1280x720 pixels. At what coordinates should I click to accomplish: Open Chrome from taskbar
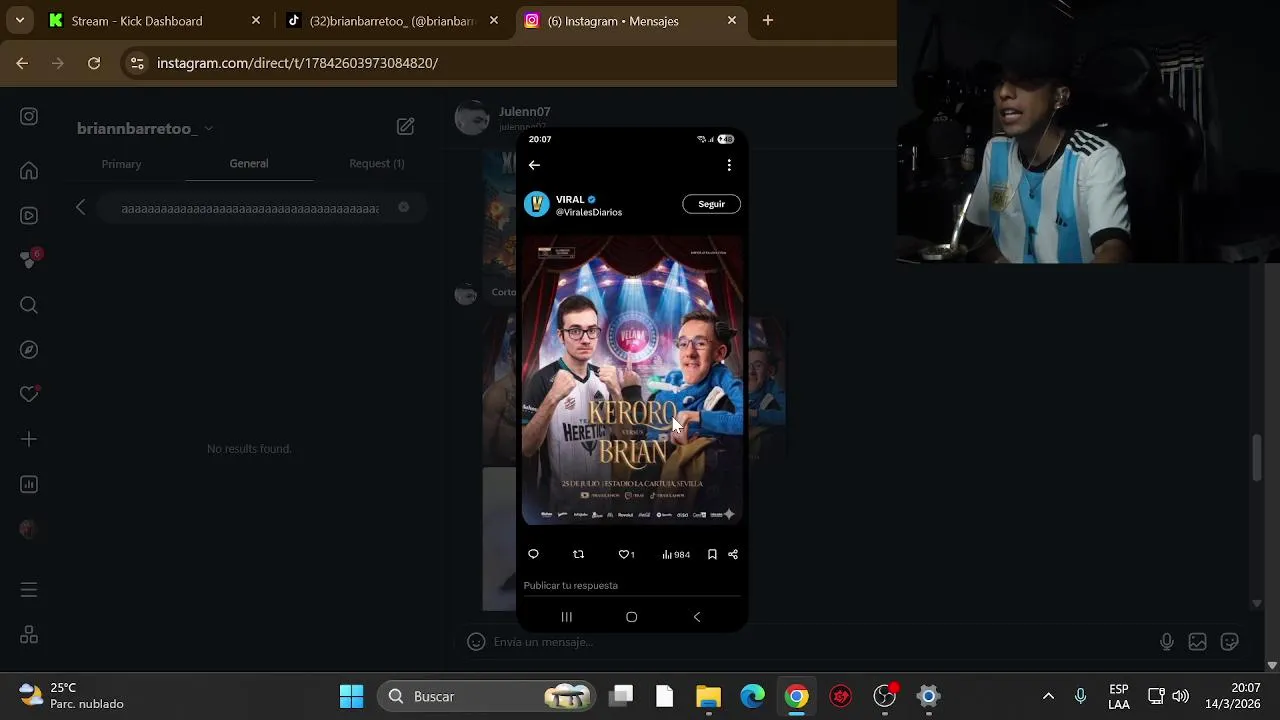[796, 696]
